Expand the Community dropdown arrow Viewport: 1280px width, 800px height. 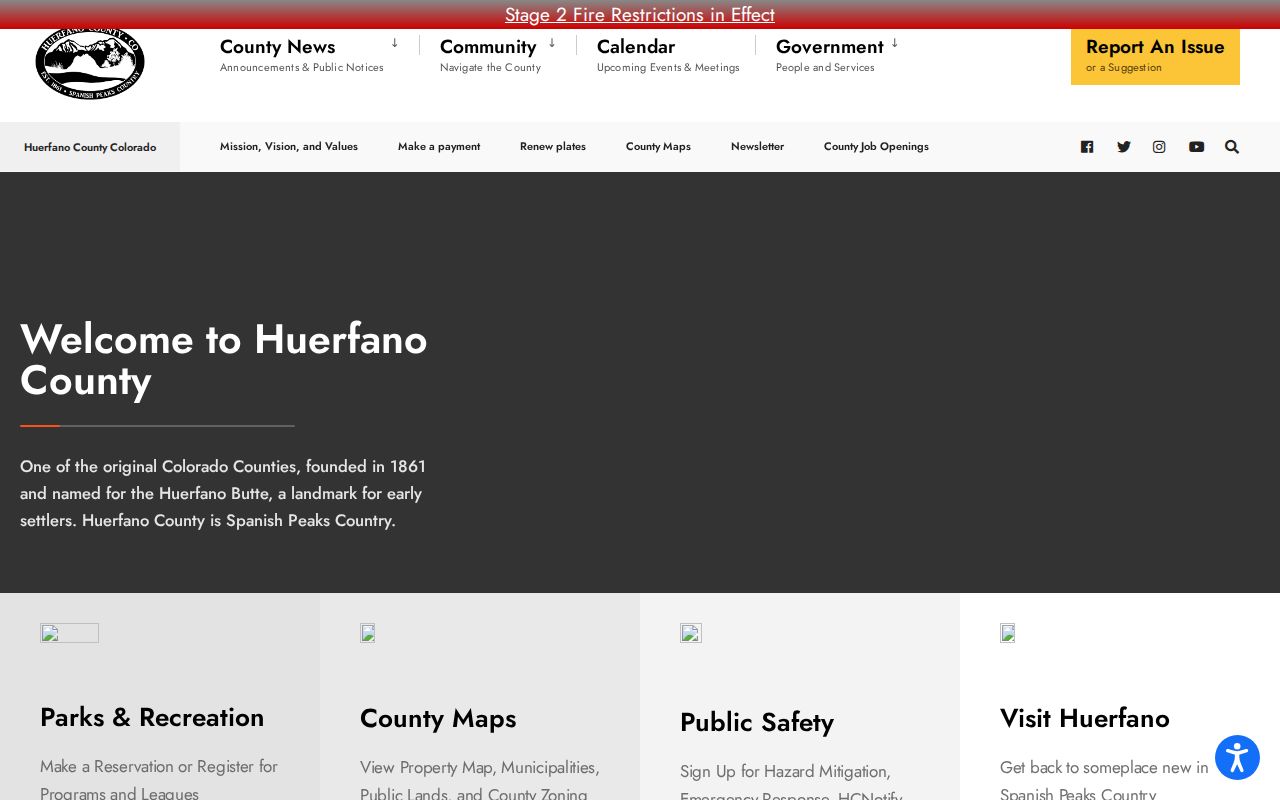click(x=552, y=43)
